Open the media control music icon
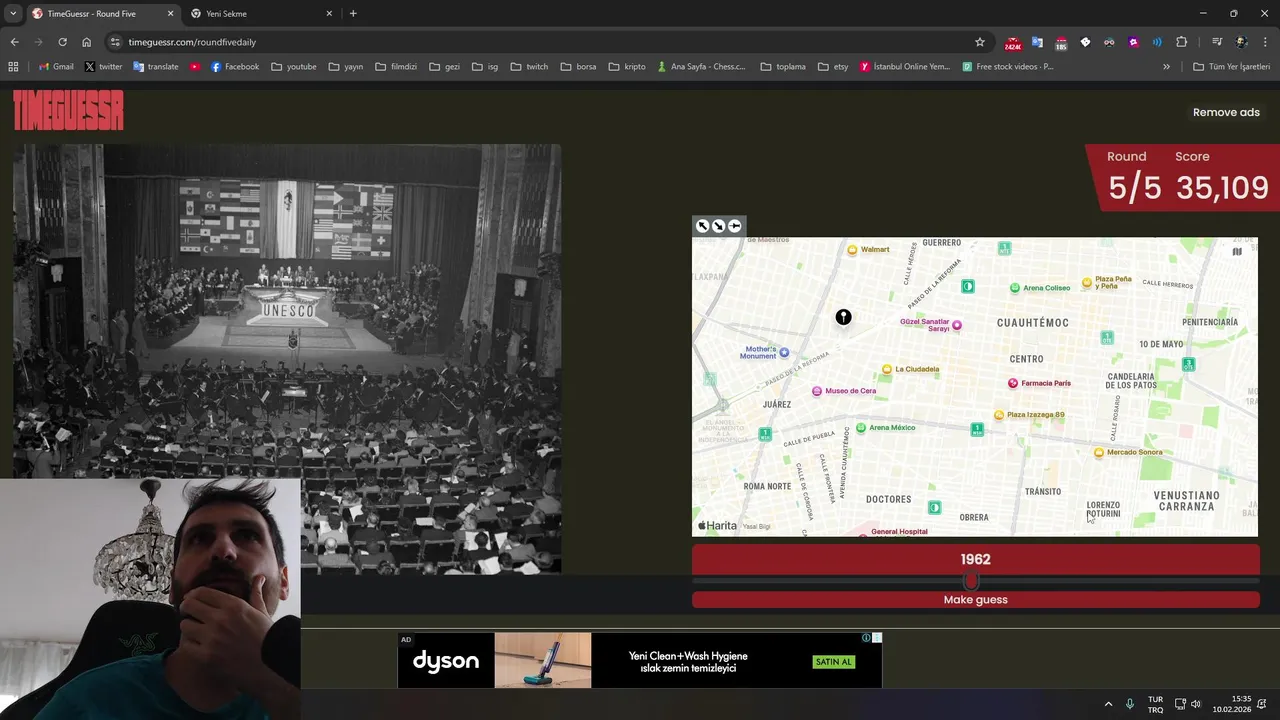 click(x=1217, y=42)
